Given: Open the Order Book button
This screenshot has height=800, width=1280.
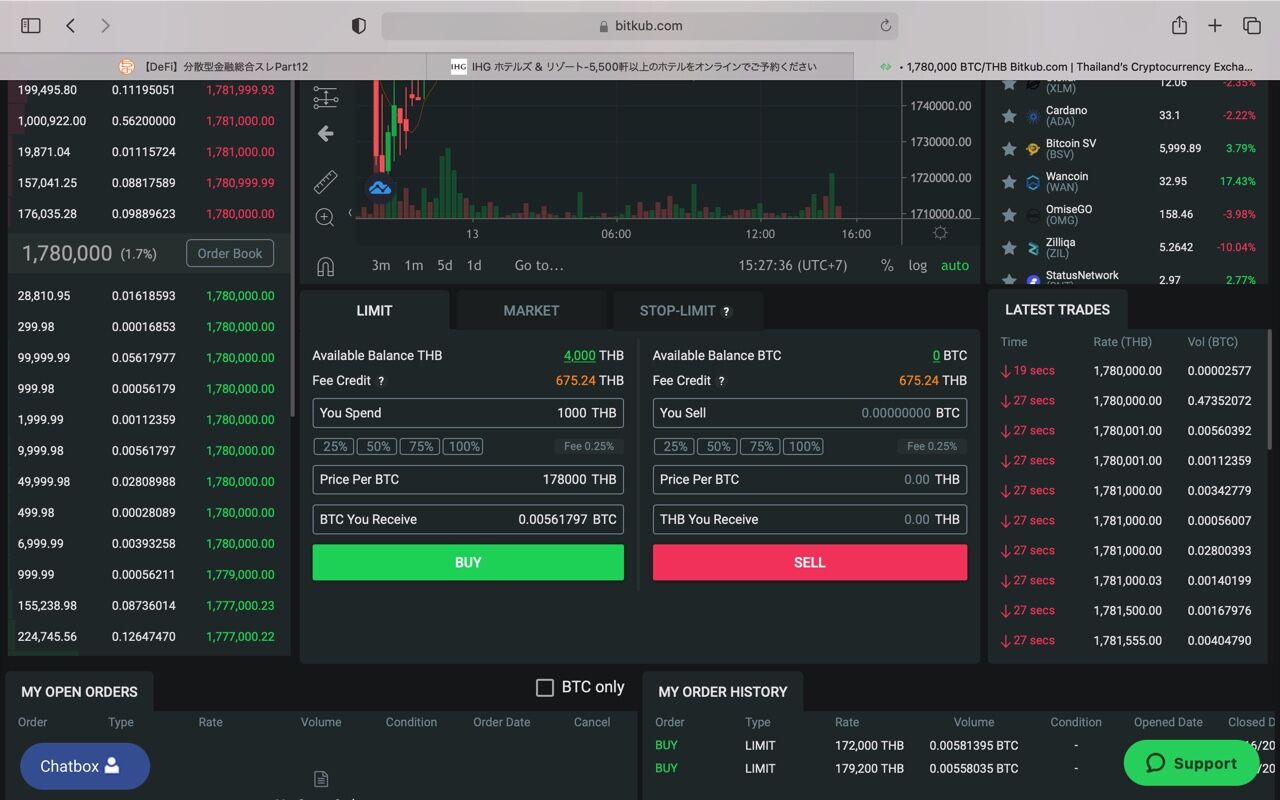Looking at the screenshot, I should tap(230, 253).
